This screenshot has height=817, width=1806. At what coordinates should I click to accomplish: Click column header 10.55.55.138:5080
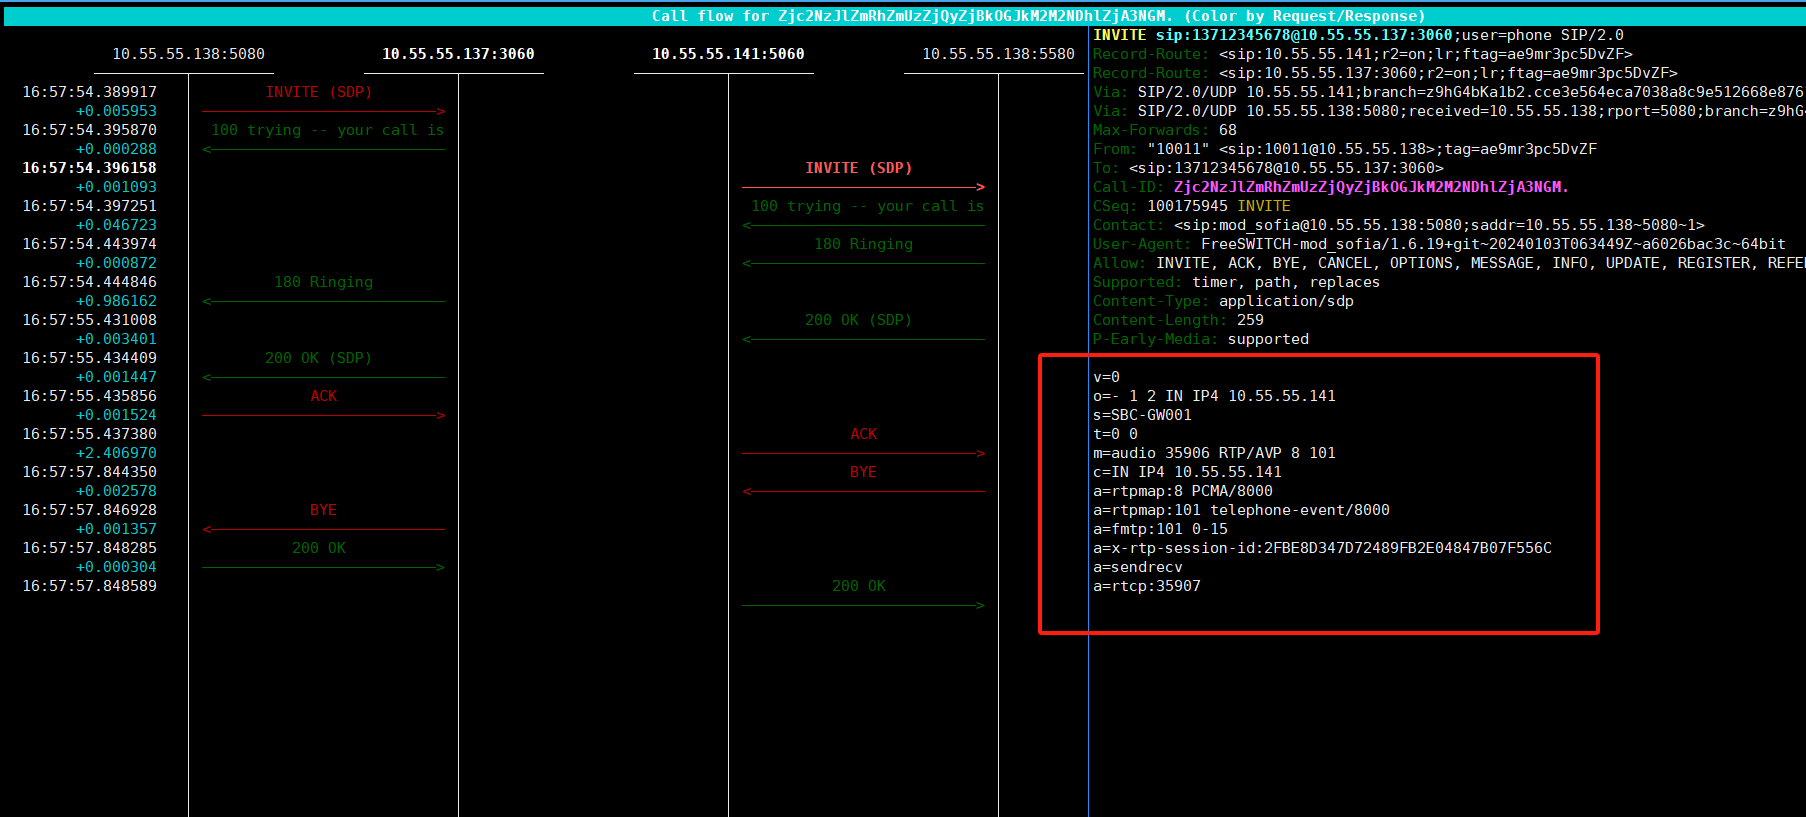(x=188, y=54)
